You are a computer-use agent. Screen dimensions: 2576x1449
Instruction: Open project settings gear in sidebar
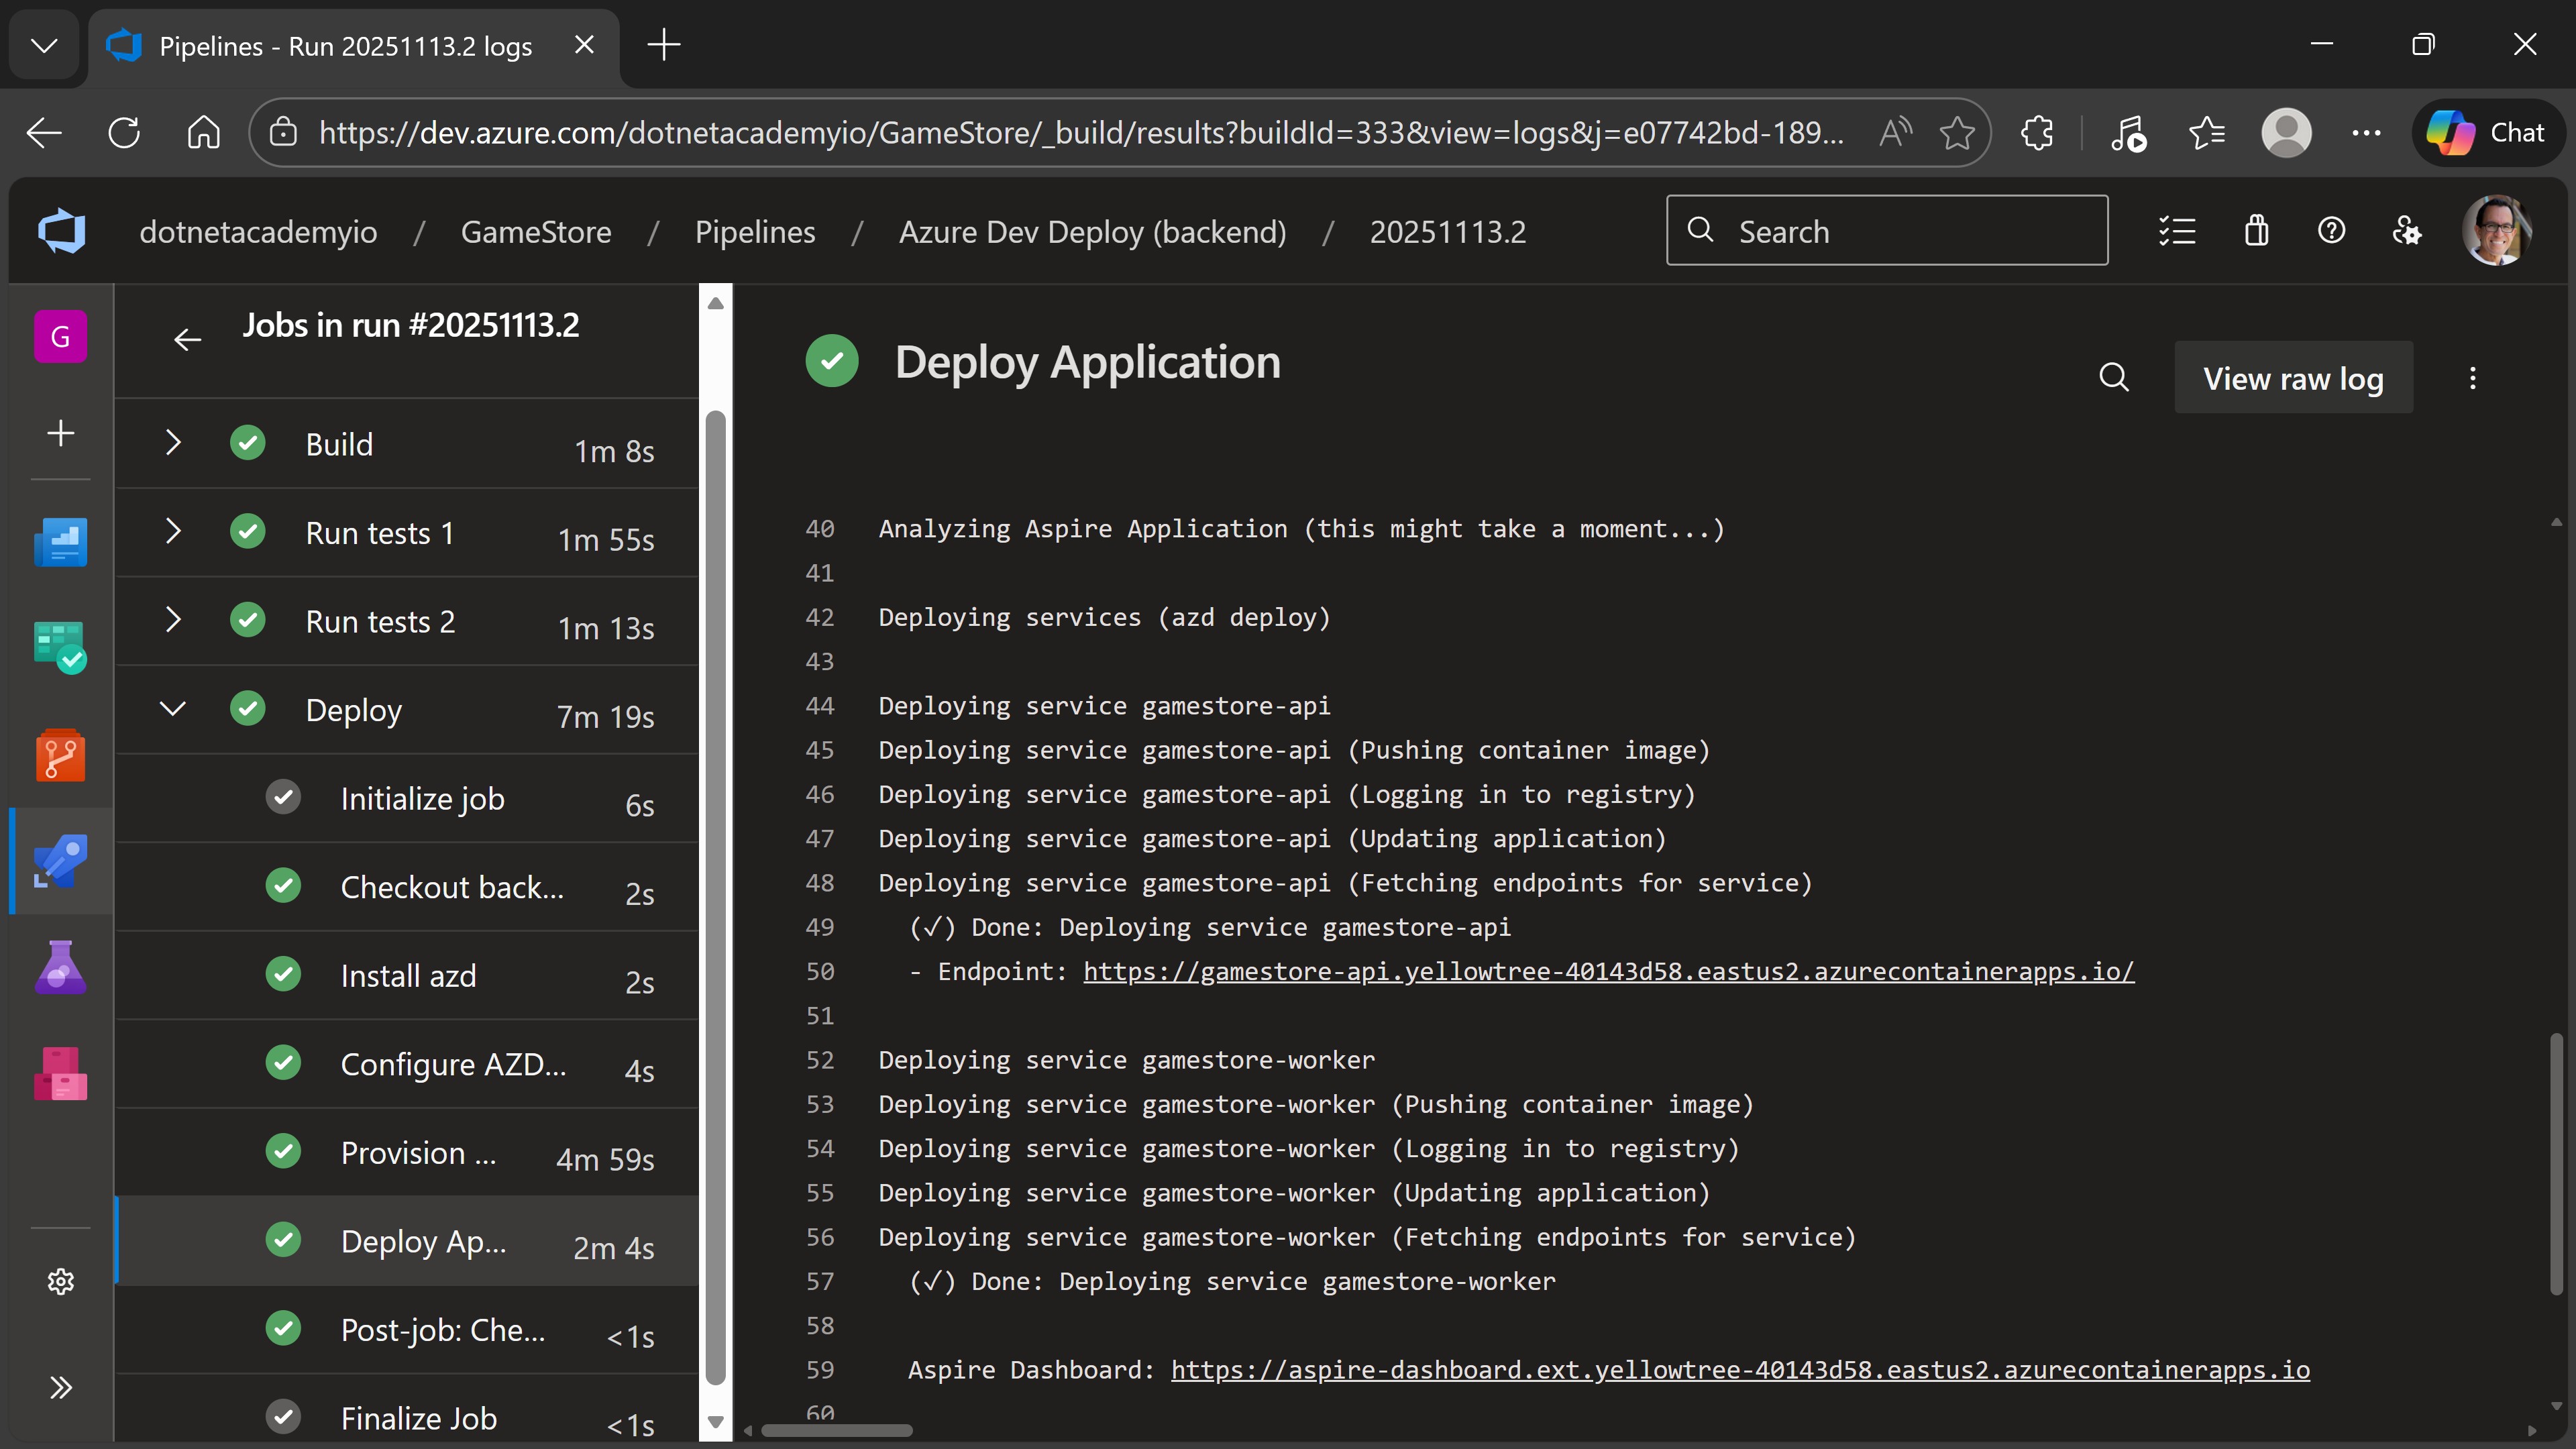click(x=60, y=1281)
